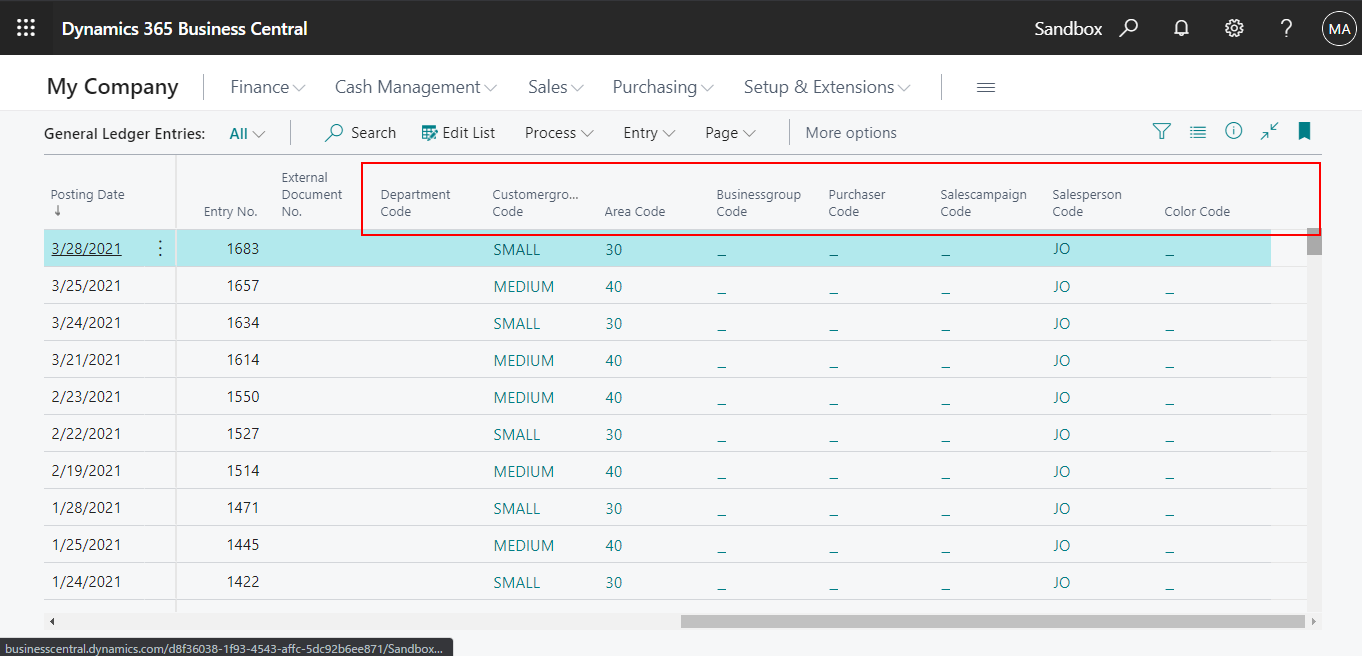Image resolution: width=1362 pixels, height=656 pixels.
Task: Open notifications via the bell icon
Action: 1180,27
